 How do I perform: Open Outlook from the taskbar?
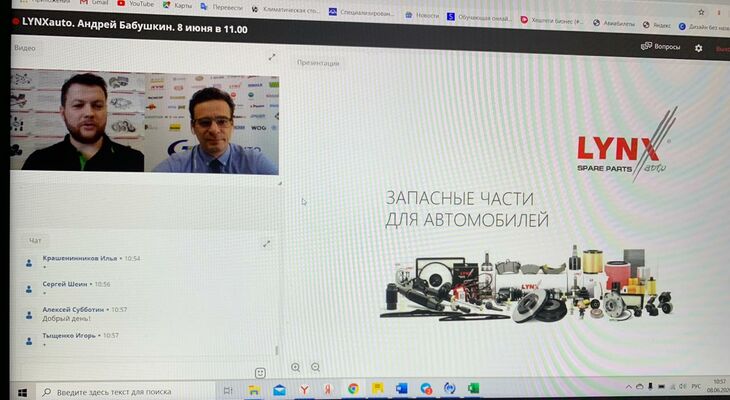coord(401,388)
